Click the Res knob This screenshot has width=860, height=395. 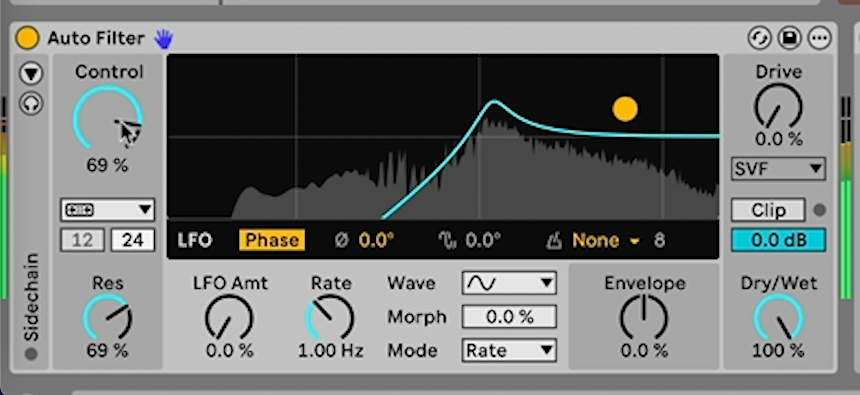click(x=108, y=318)
